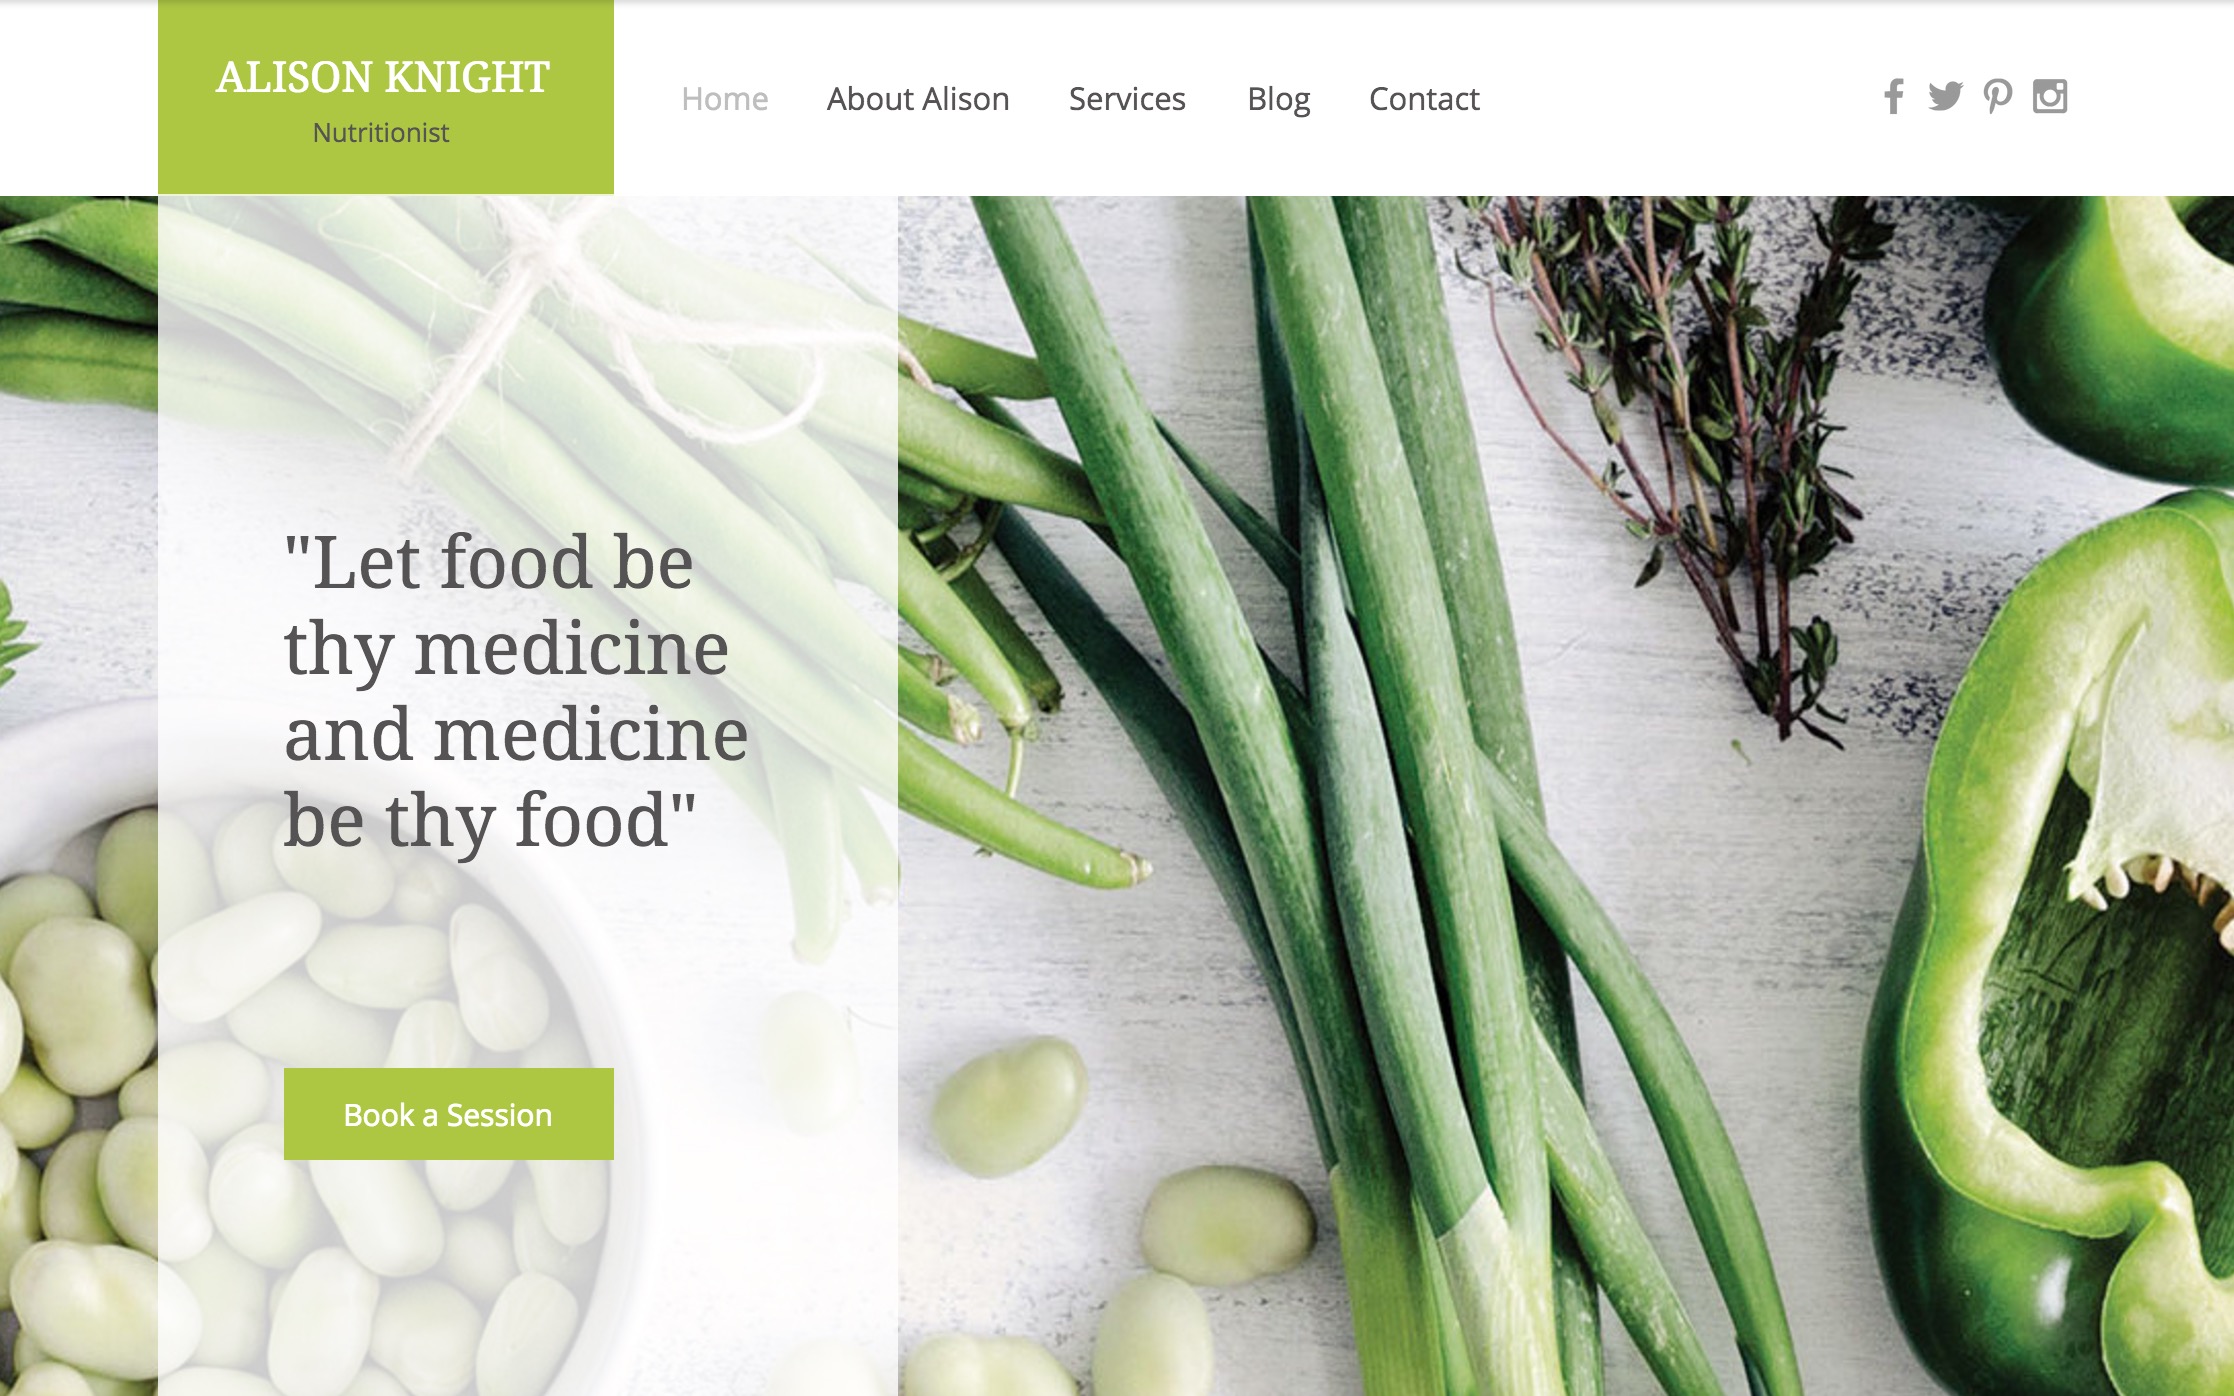Click the thyme sprig in the photo
The width and height of the screenshot is (2234, 1396).
tap(1700, 420)
